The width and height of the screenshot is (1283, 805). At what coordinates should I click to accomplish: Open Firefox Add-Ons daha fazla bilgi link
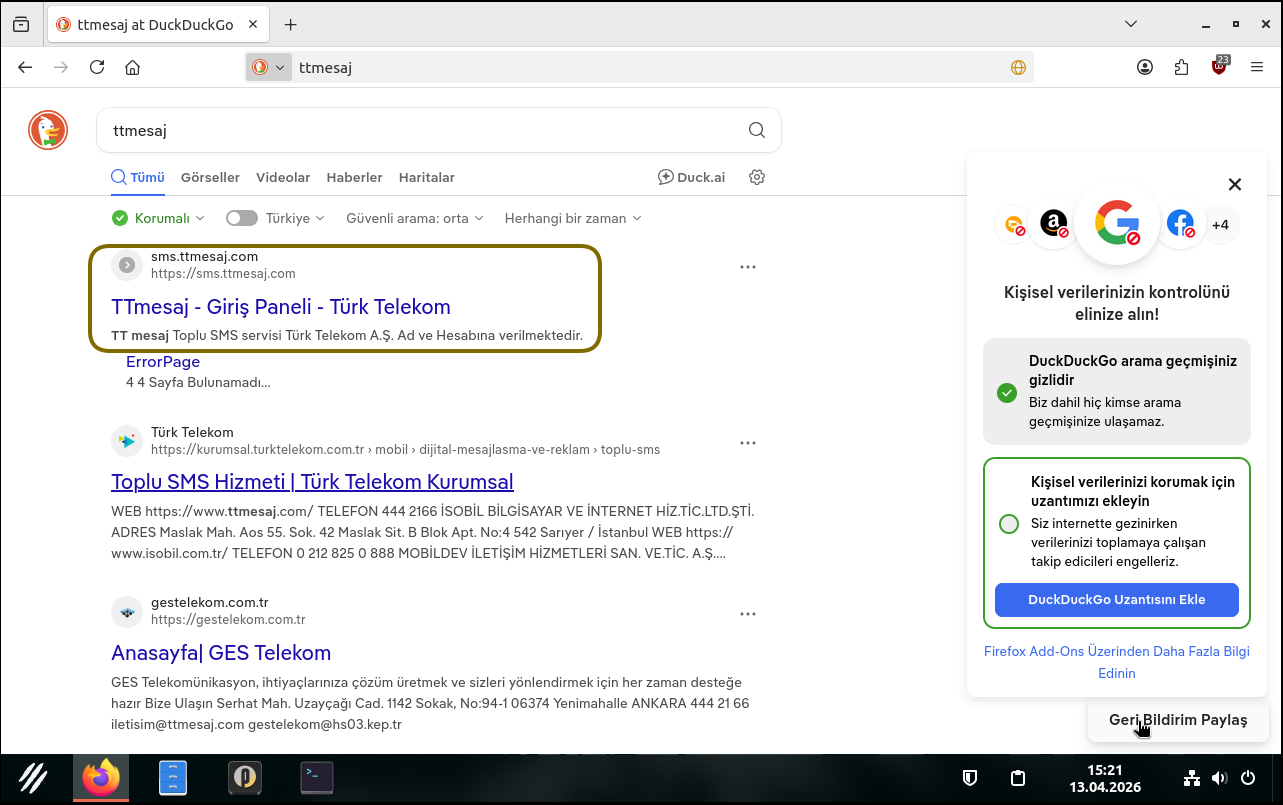[1117, 662]
